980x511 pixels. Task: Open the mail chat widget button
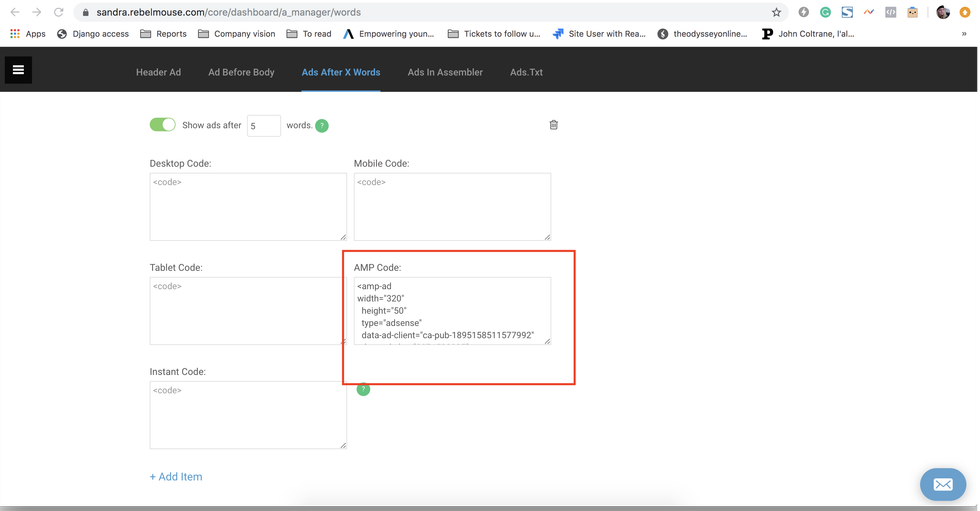(x=942, y=484)
